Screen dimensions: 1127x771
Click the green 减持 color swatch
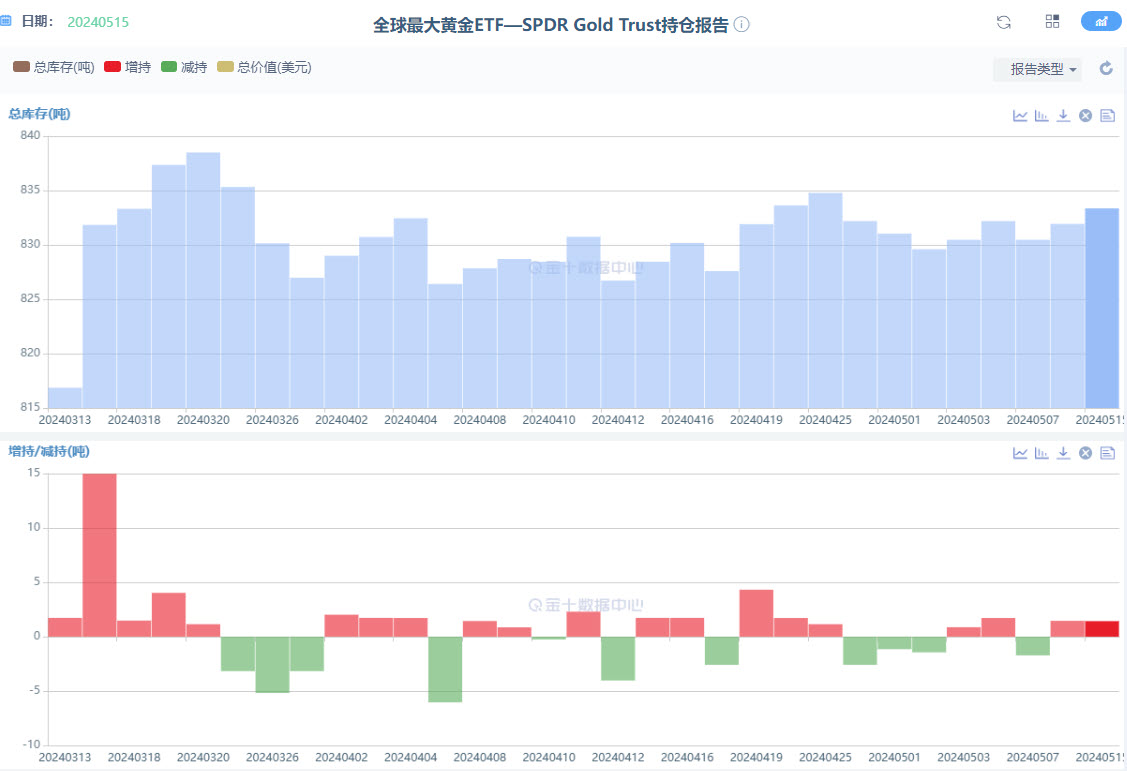pos(169,67)
